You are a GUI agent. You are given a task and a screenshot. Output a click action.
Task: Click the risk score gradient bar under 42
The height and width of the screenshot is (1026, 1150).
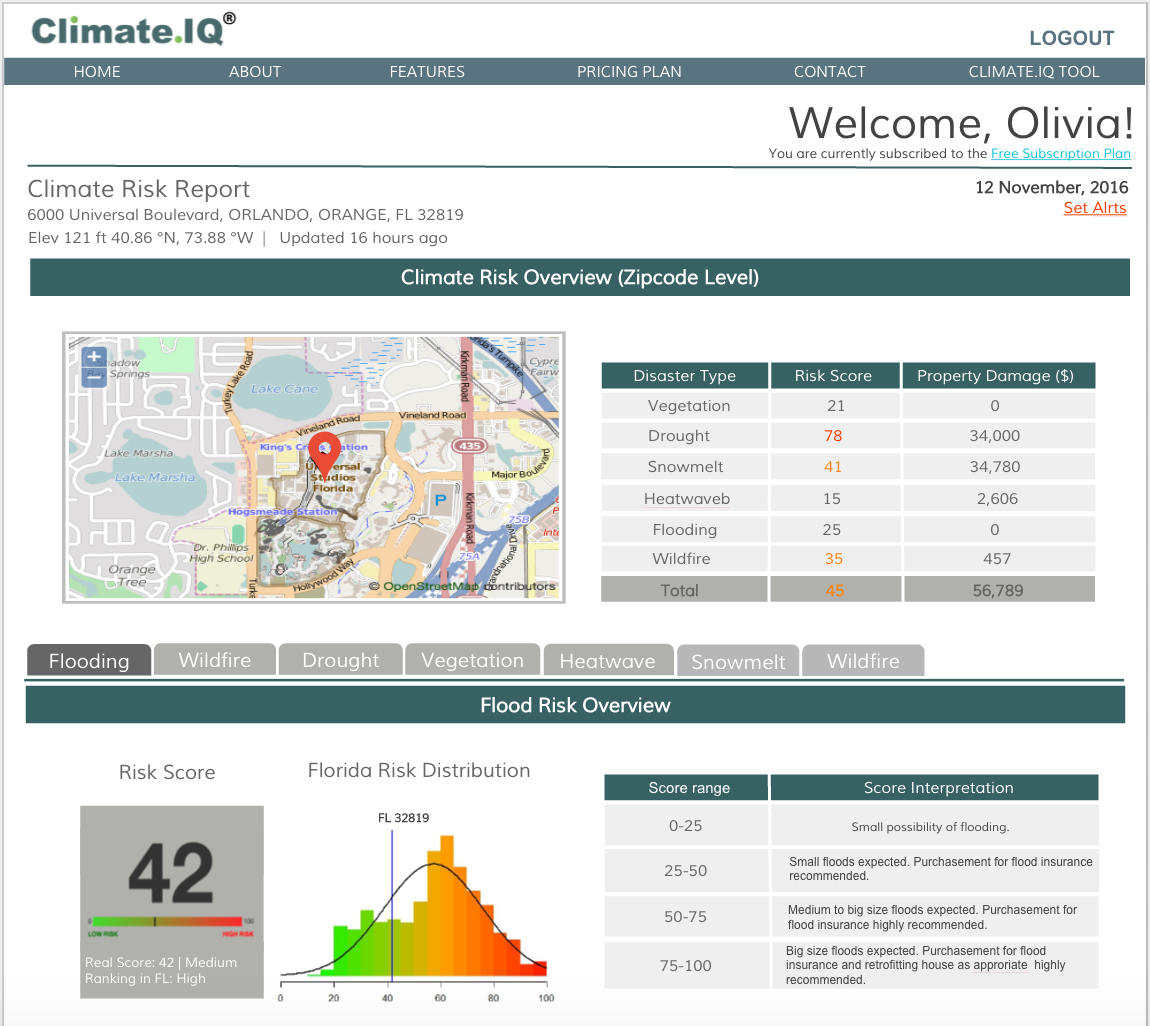click(x=166, y=921)
